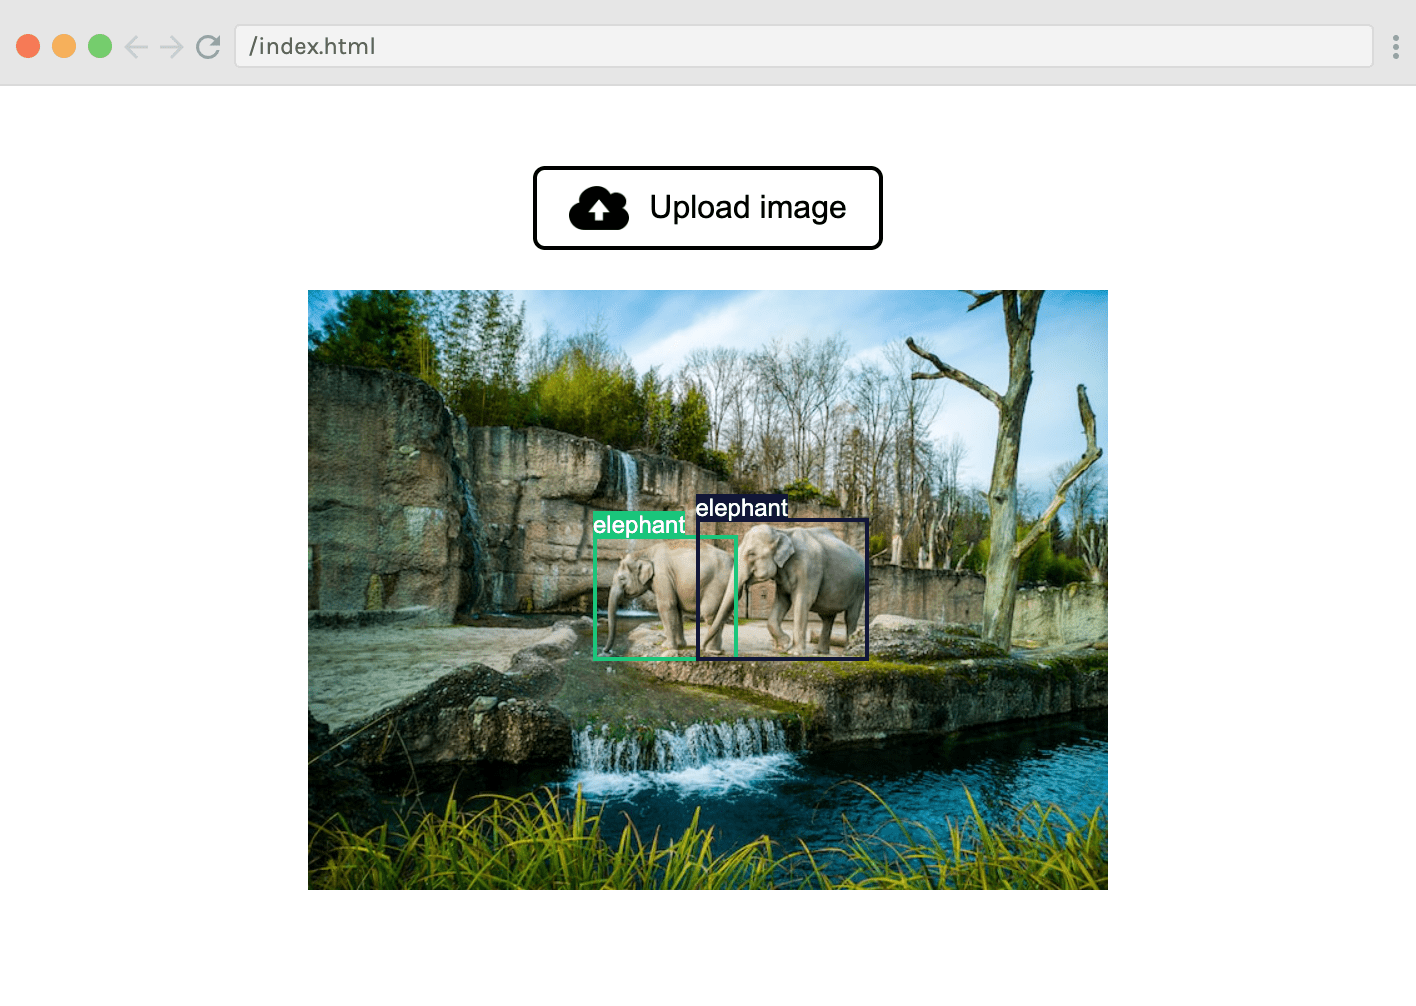
Task: Click the green window control dot
Action: 99,45
